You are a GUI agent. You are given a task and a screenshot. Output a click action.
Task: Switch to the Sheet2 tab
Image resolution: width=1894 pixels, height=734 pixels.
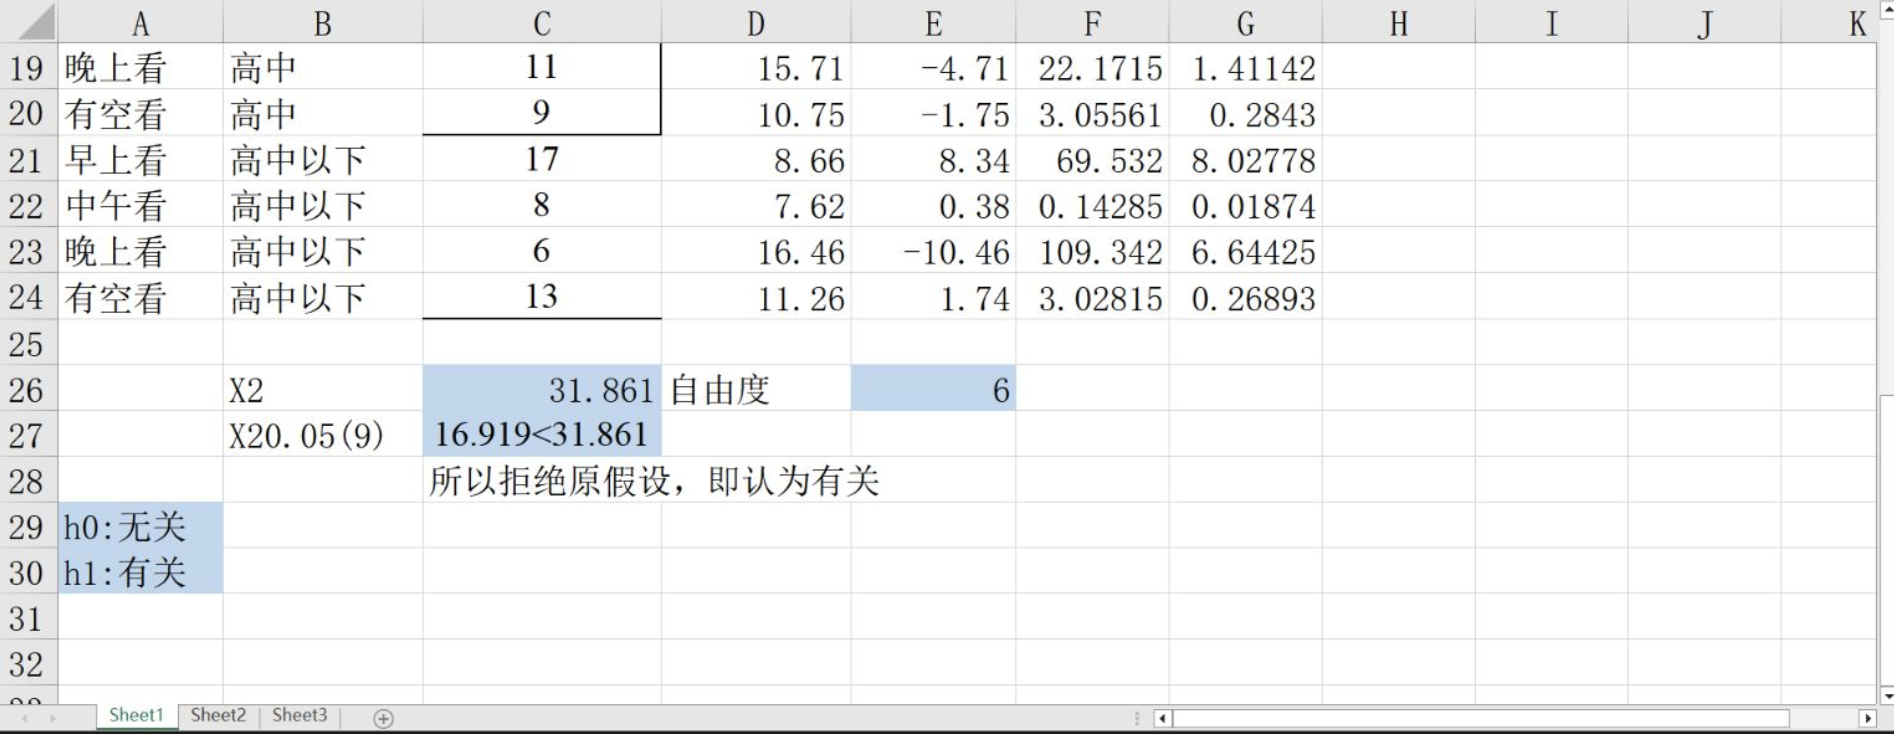tap(218, 715)
